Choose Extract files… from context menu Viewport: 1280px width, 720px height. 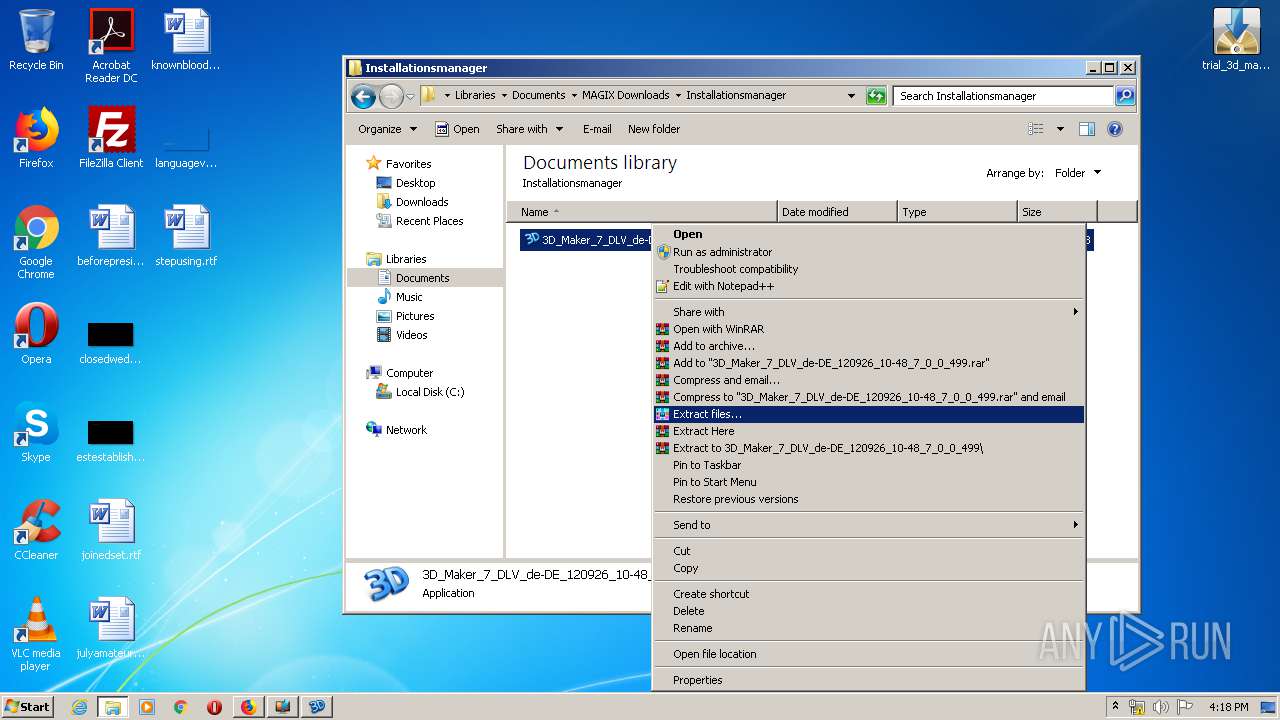point(869,414)
